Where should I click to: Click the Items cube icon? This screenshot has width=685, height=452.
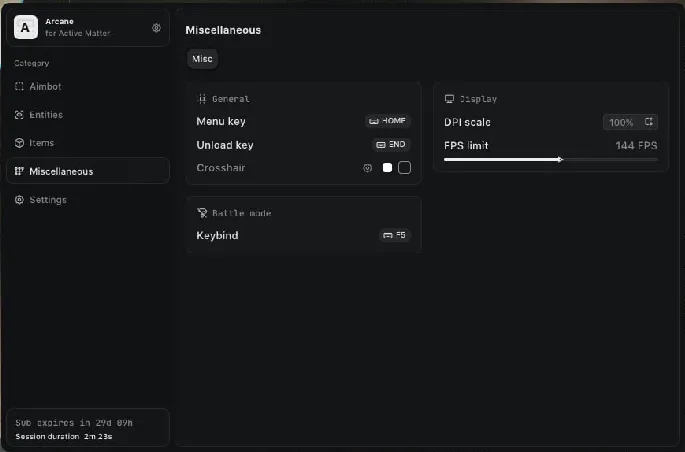pyautogui.click(x=19, y=143)
